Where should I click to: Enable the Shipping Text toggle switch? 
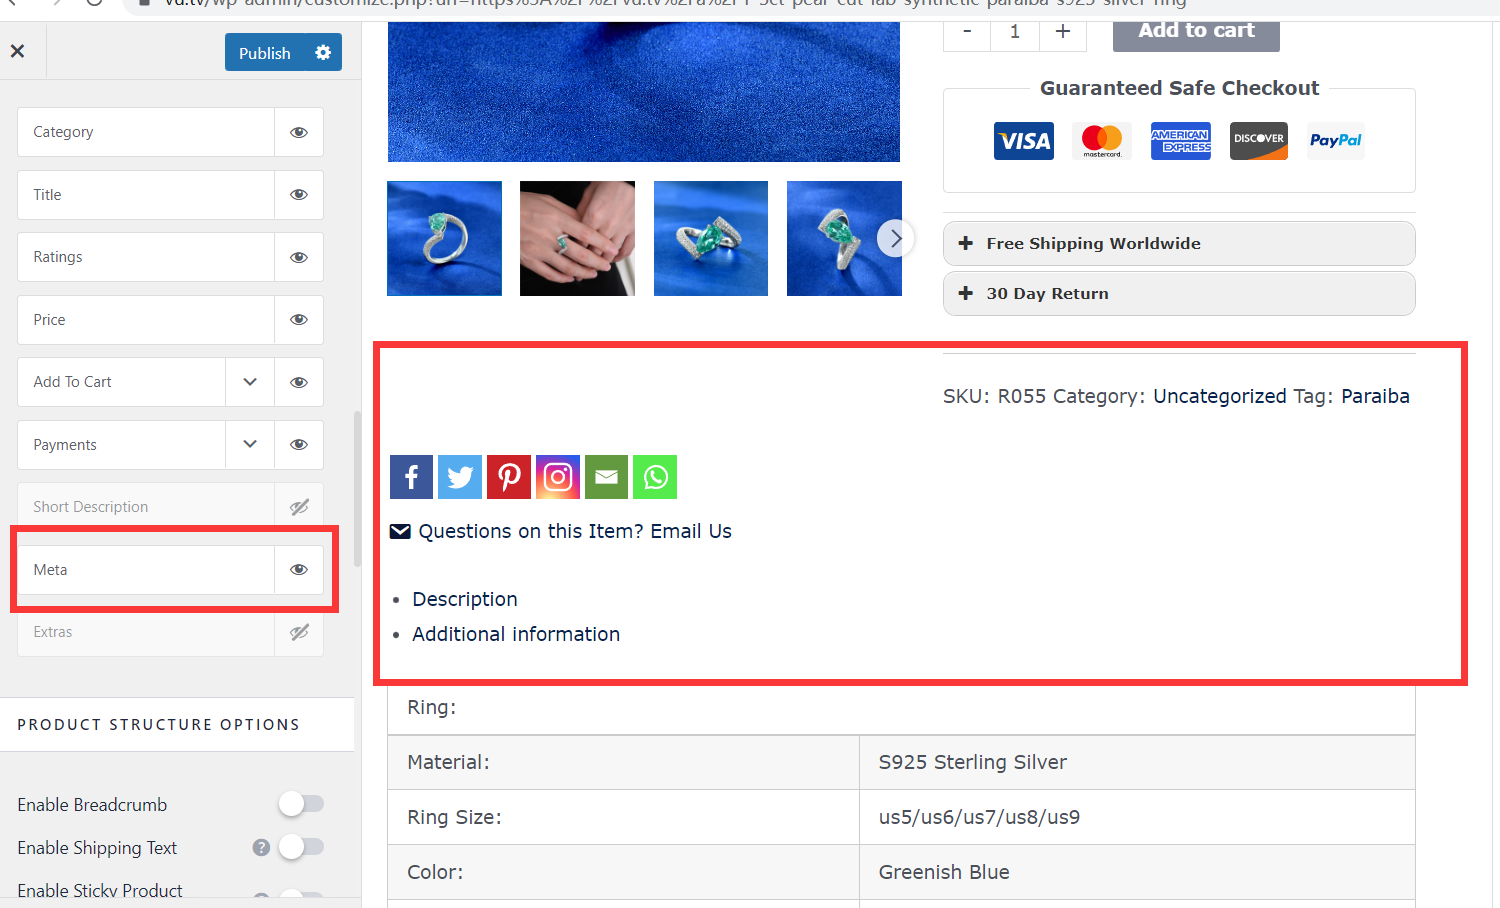[301, 847]
